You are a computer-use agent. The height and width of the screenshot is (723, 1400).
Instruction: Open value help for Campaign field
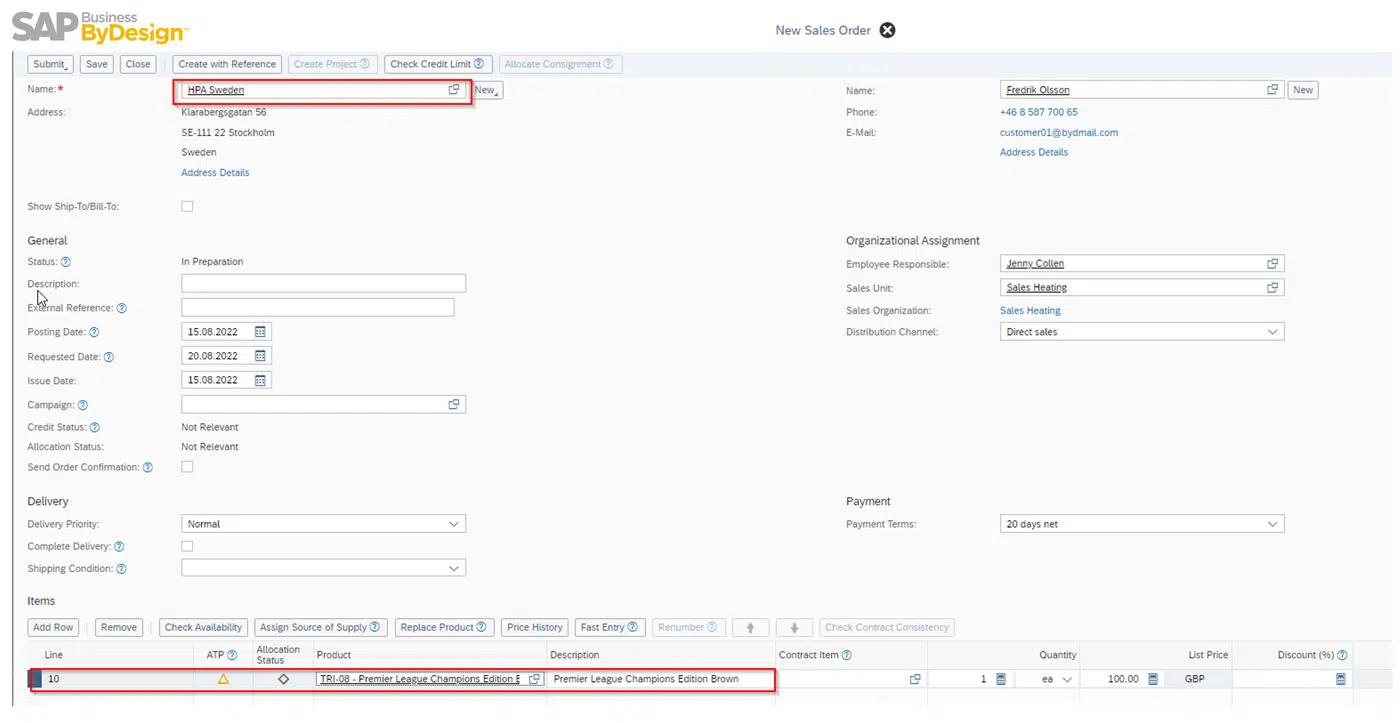[454, 405]
